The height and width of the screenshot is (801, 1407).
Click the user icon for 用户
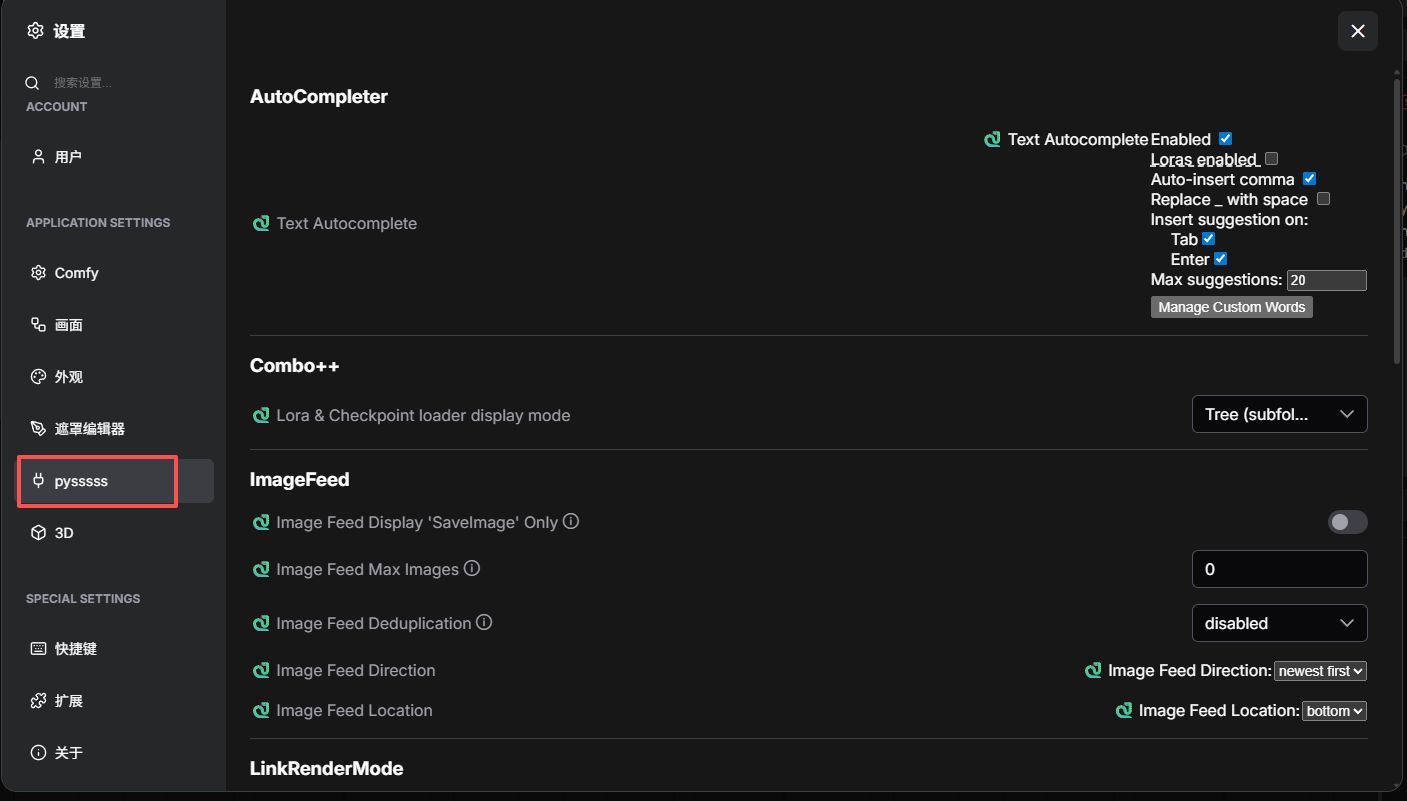pyautogui.click(x=38, y=157)
